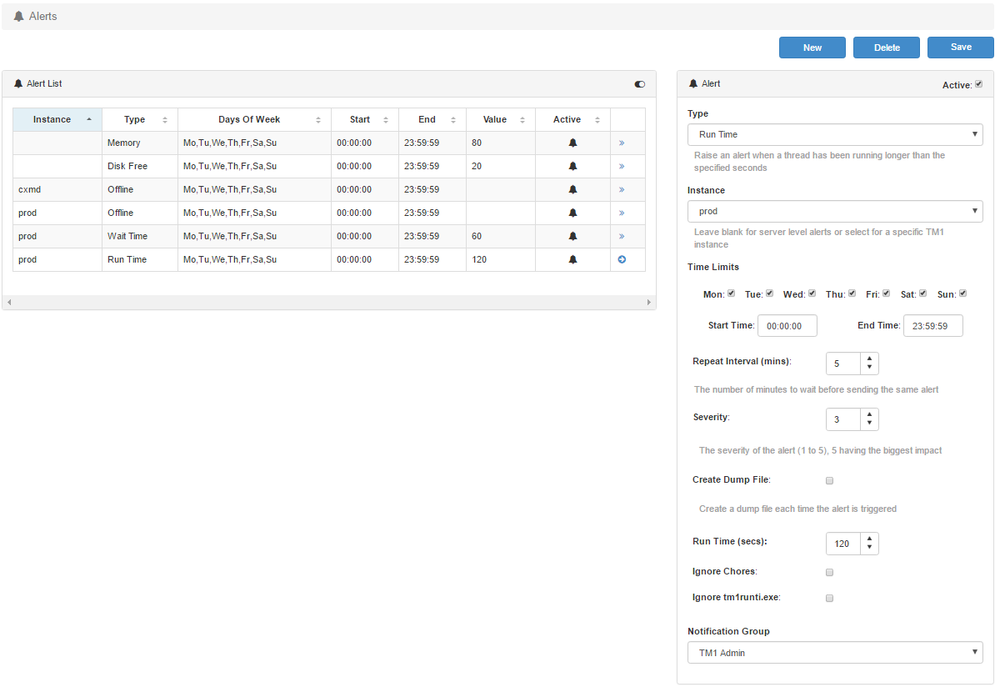1000x692 pixels.
Task: Increase the Severity value with the up arrow
Action: [x=870, y=414]
